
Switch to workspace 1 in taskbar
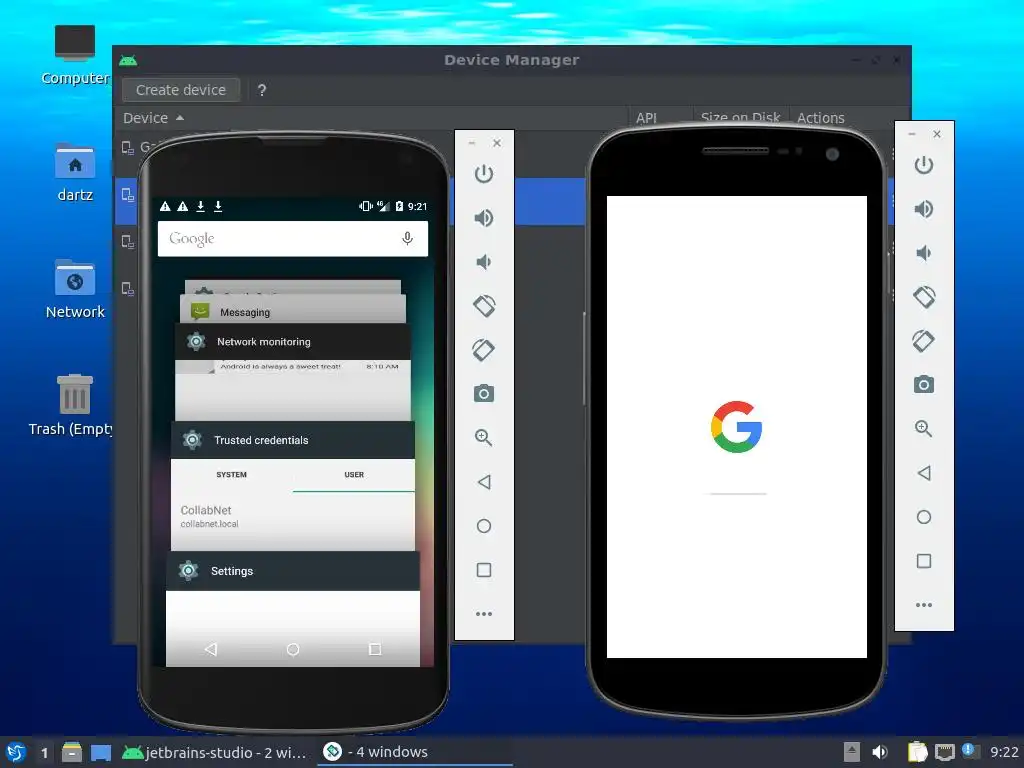pyautogui.click(x=44, y=752)
